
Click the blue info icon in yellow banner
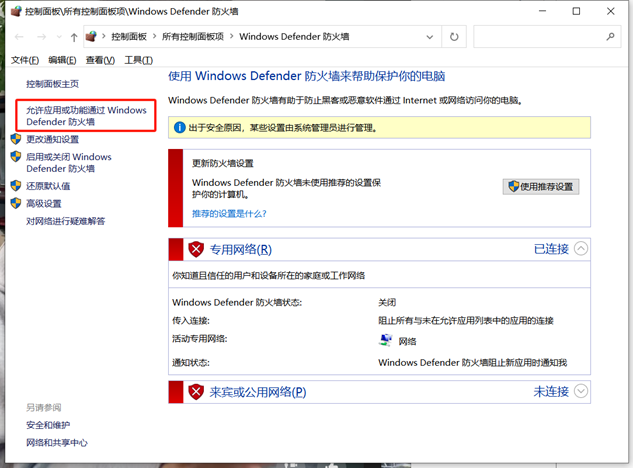coord(180,128)
